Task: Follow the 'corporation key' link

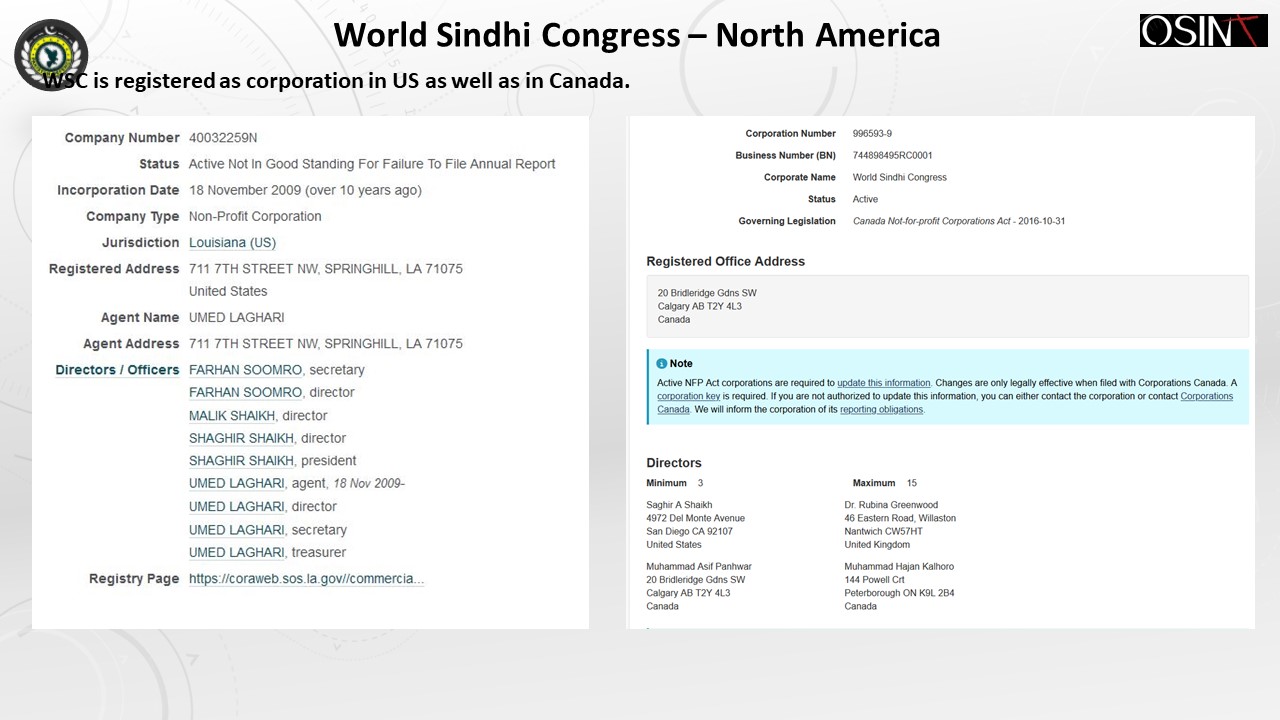Action: point(688,396)
